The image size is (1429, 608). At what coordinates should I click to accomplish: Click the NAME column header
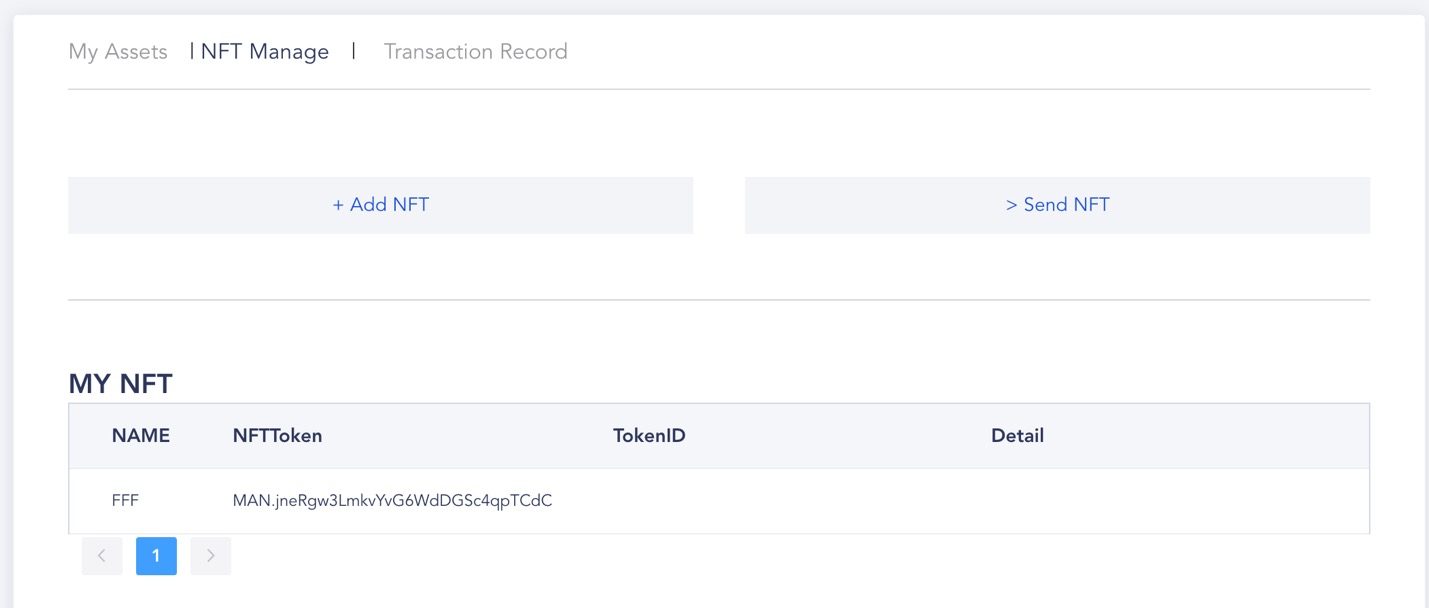pos(141,436)
